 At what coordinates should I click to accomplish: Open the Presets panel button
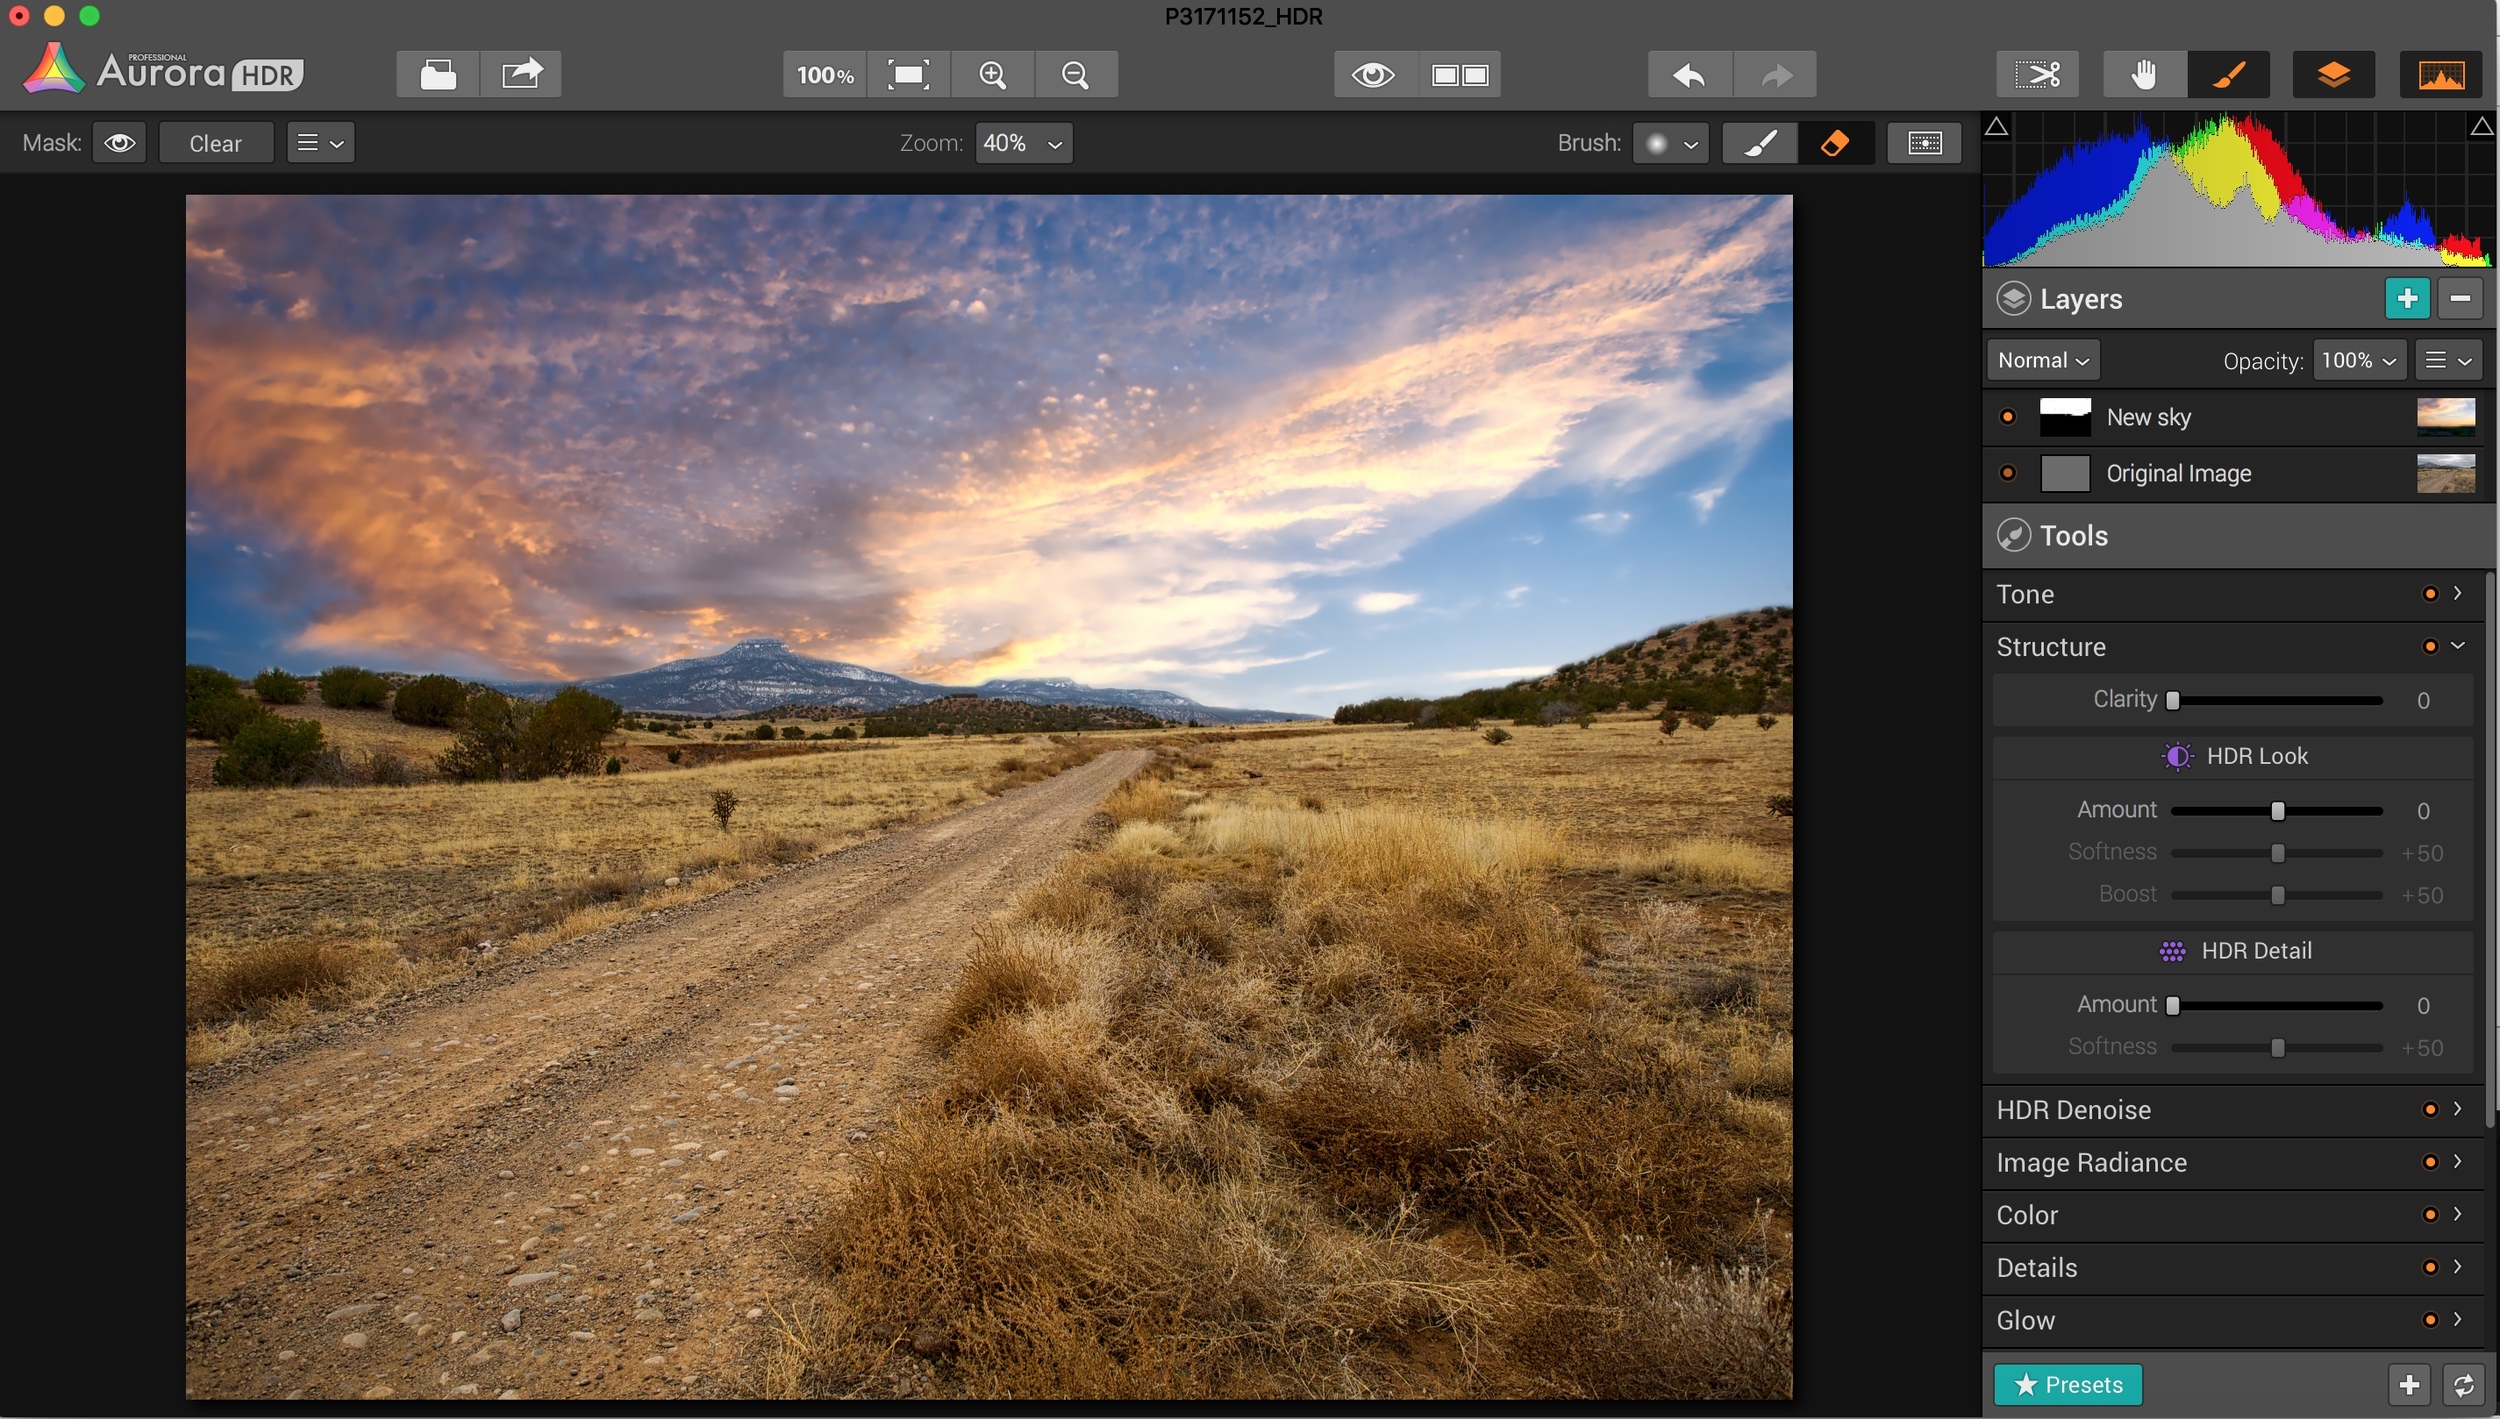(x=2067, y=1385)
